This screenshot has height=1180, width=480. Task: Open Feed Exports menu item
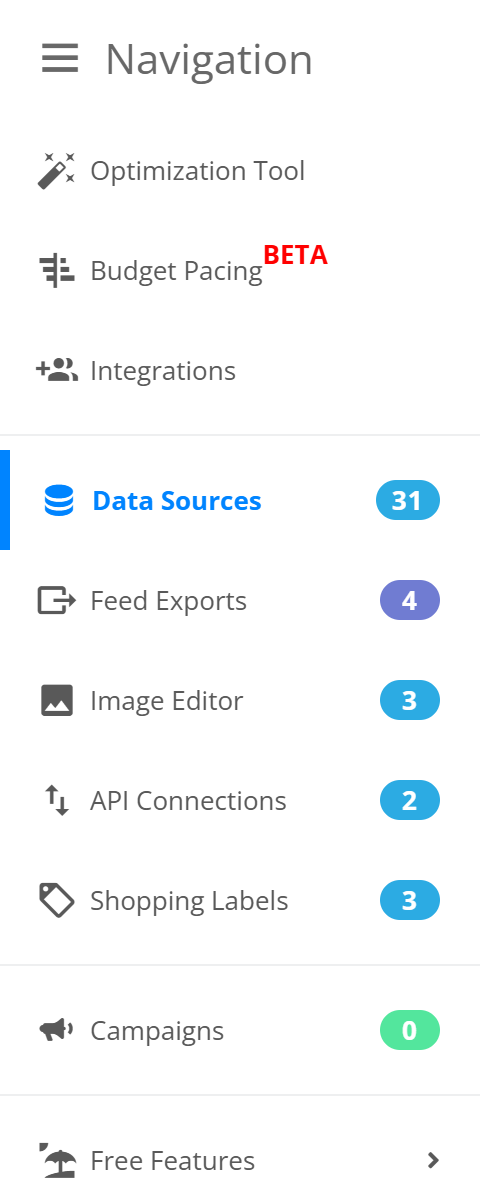[240, 601]
